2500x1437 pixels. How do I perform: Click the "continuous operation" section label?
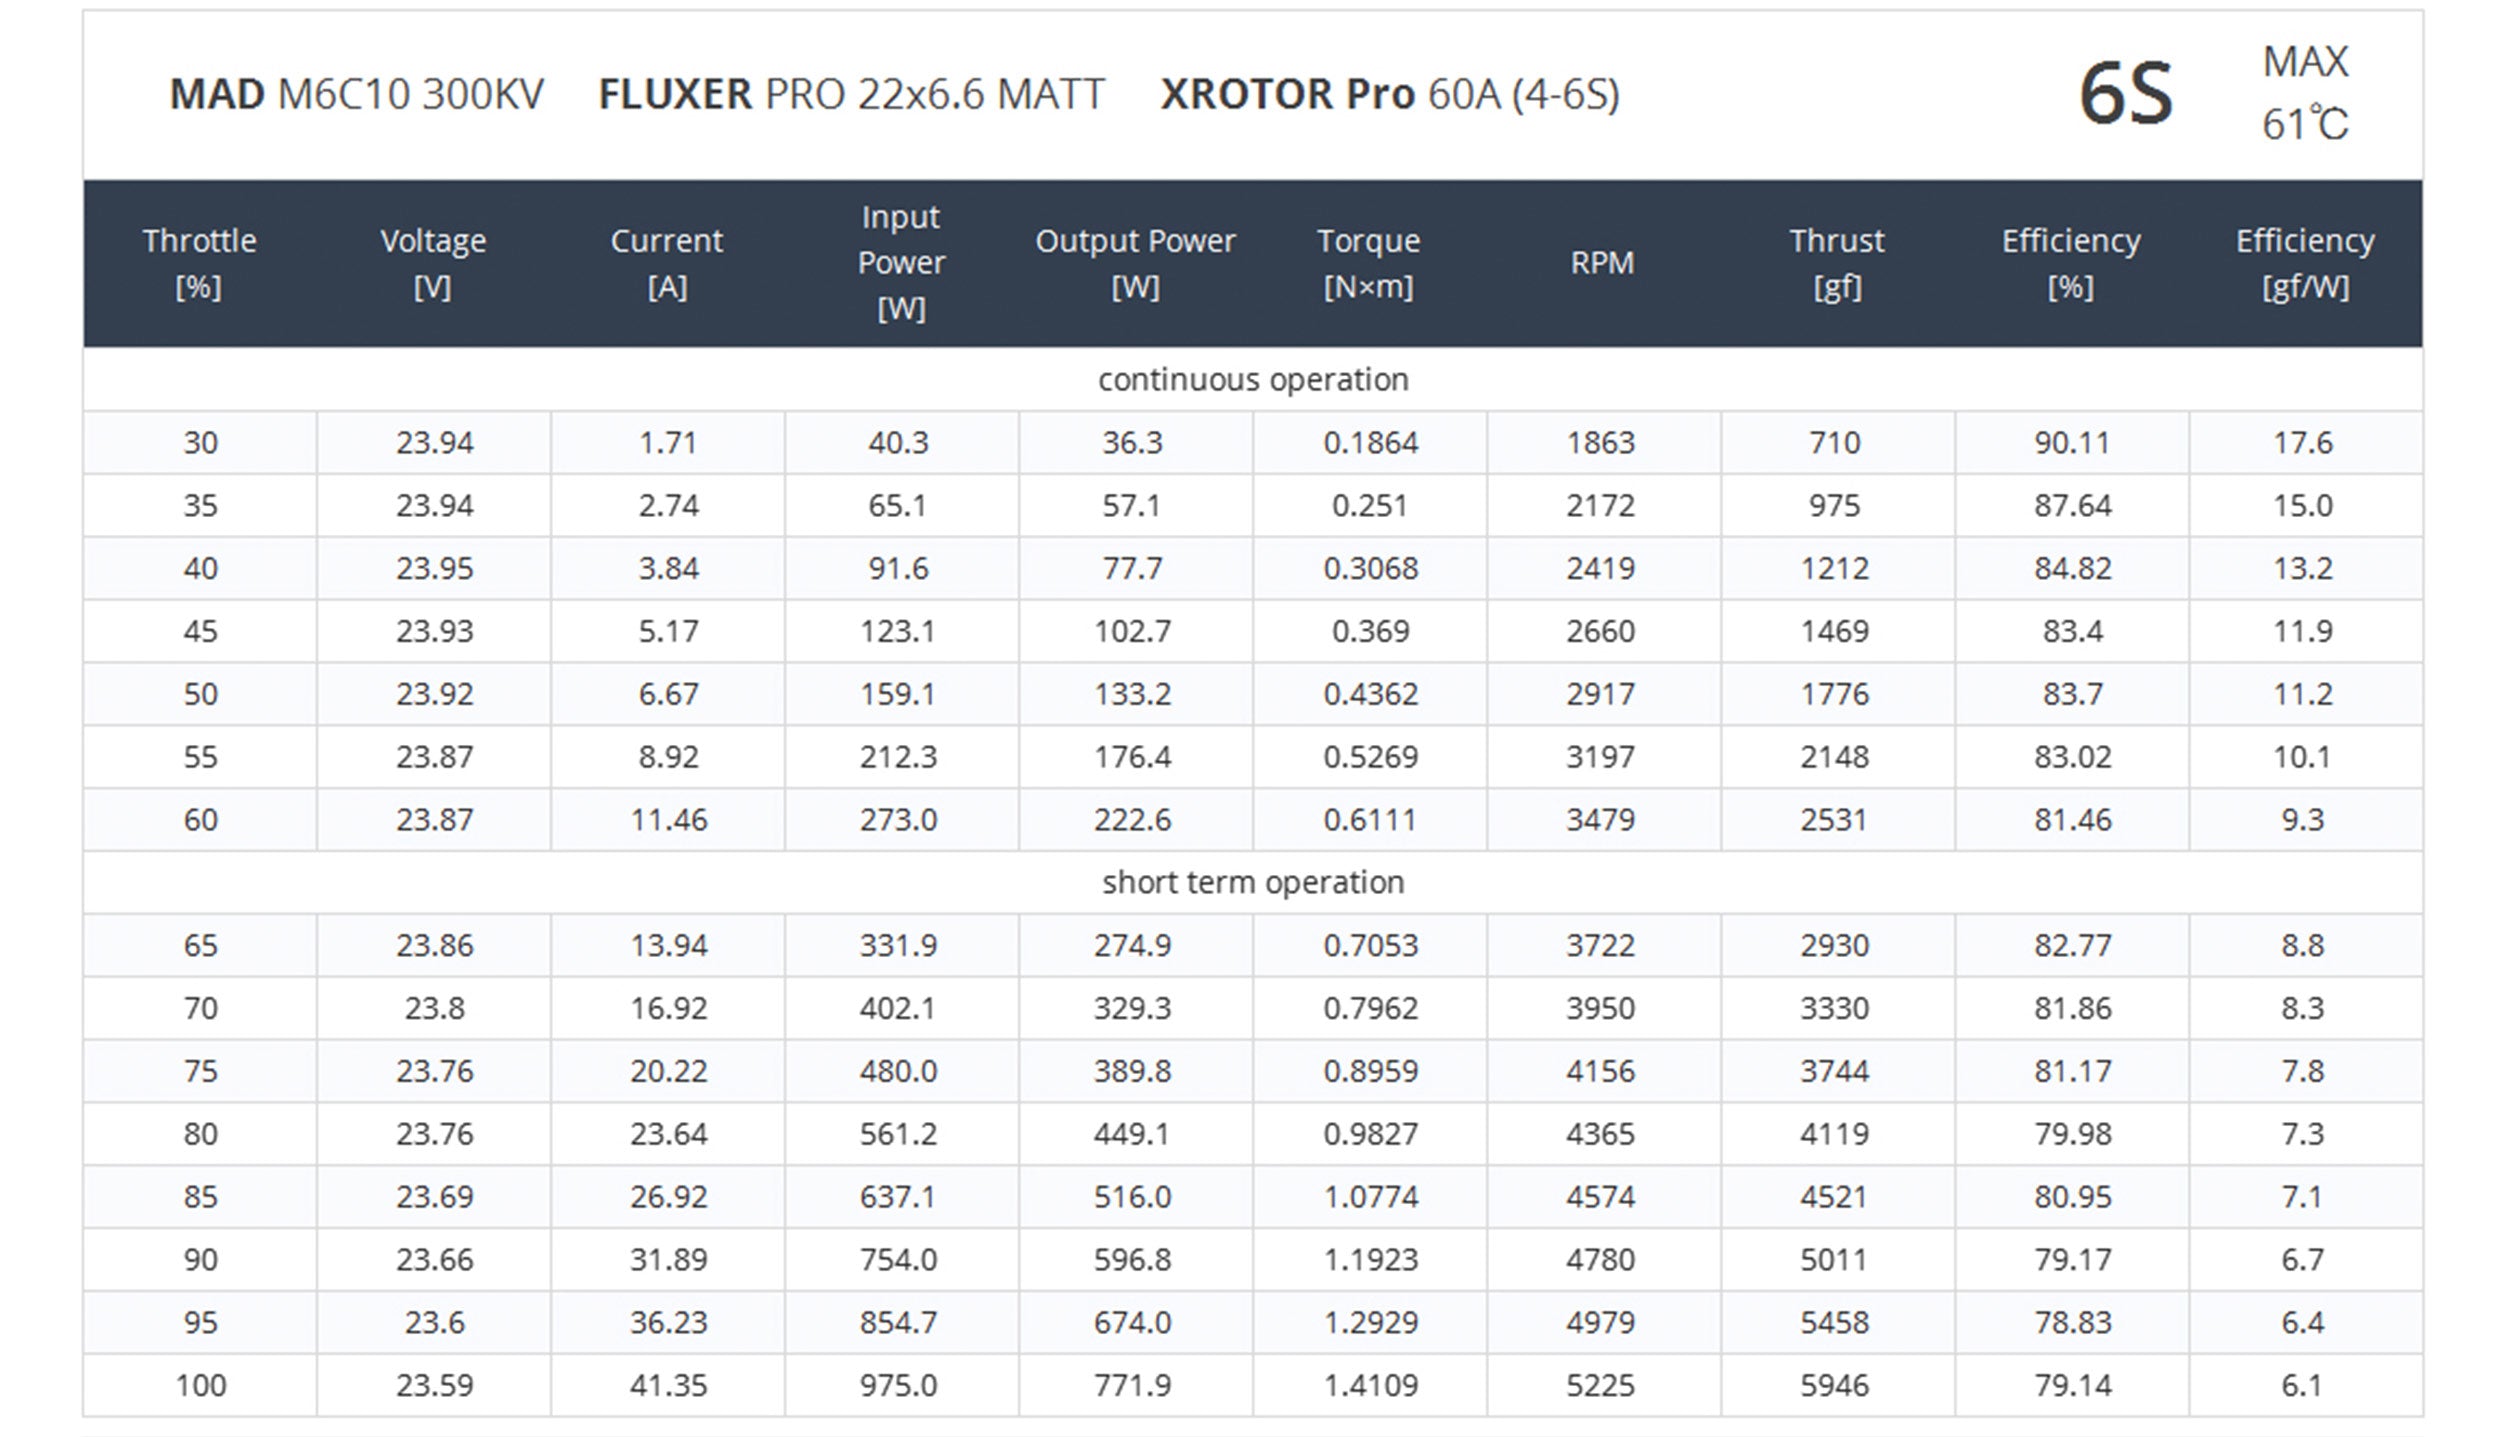pyautogui.click(x=1253, y=380)
